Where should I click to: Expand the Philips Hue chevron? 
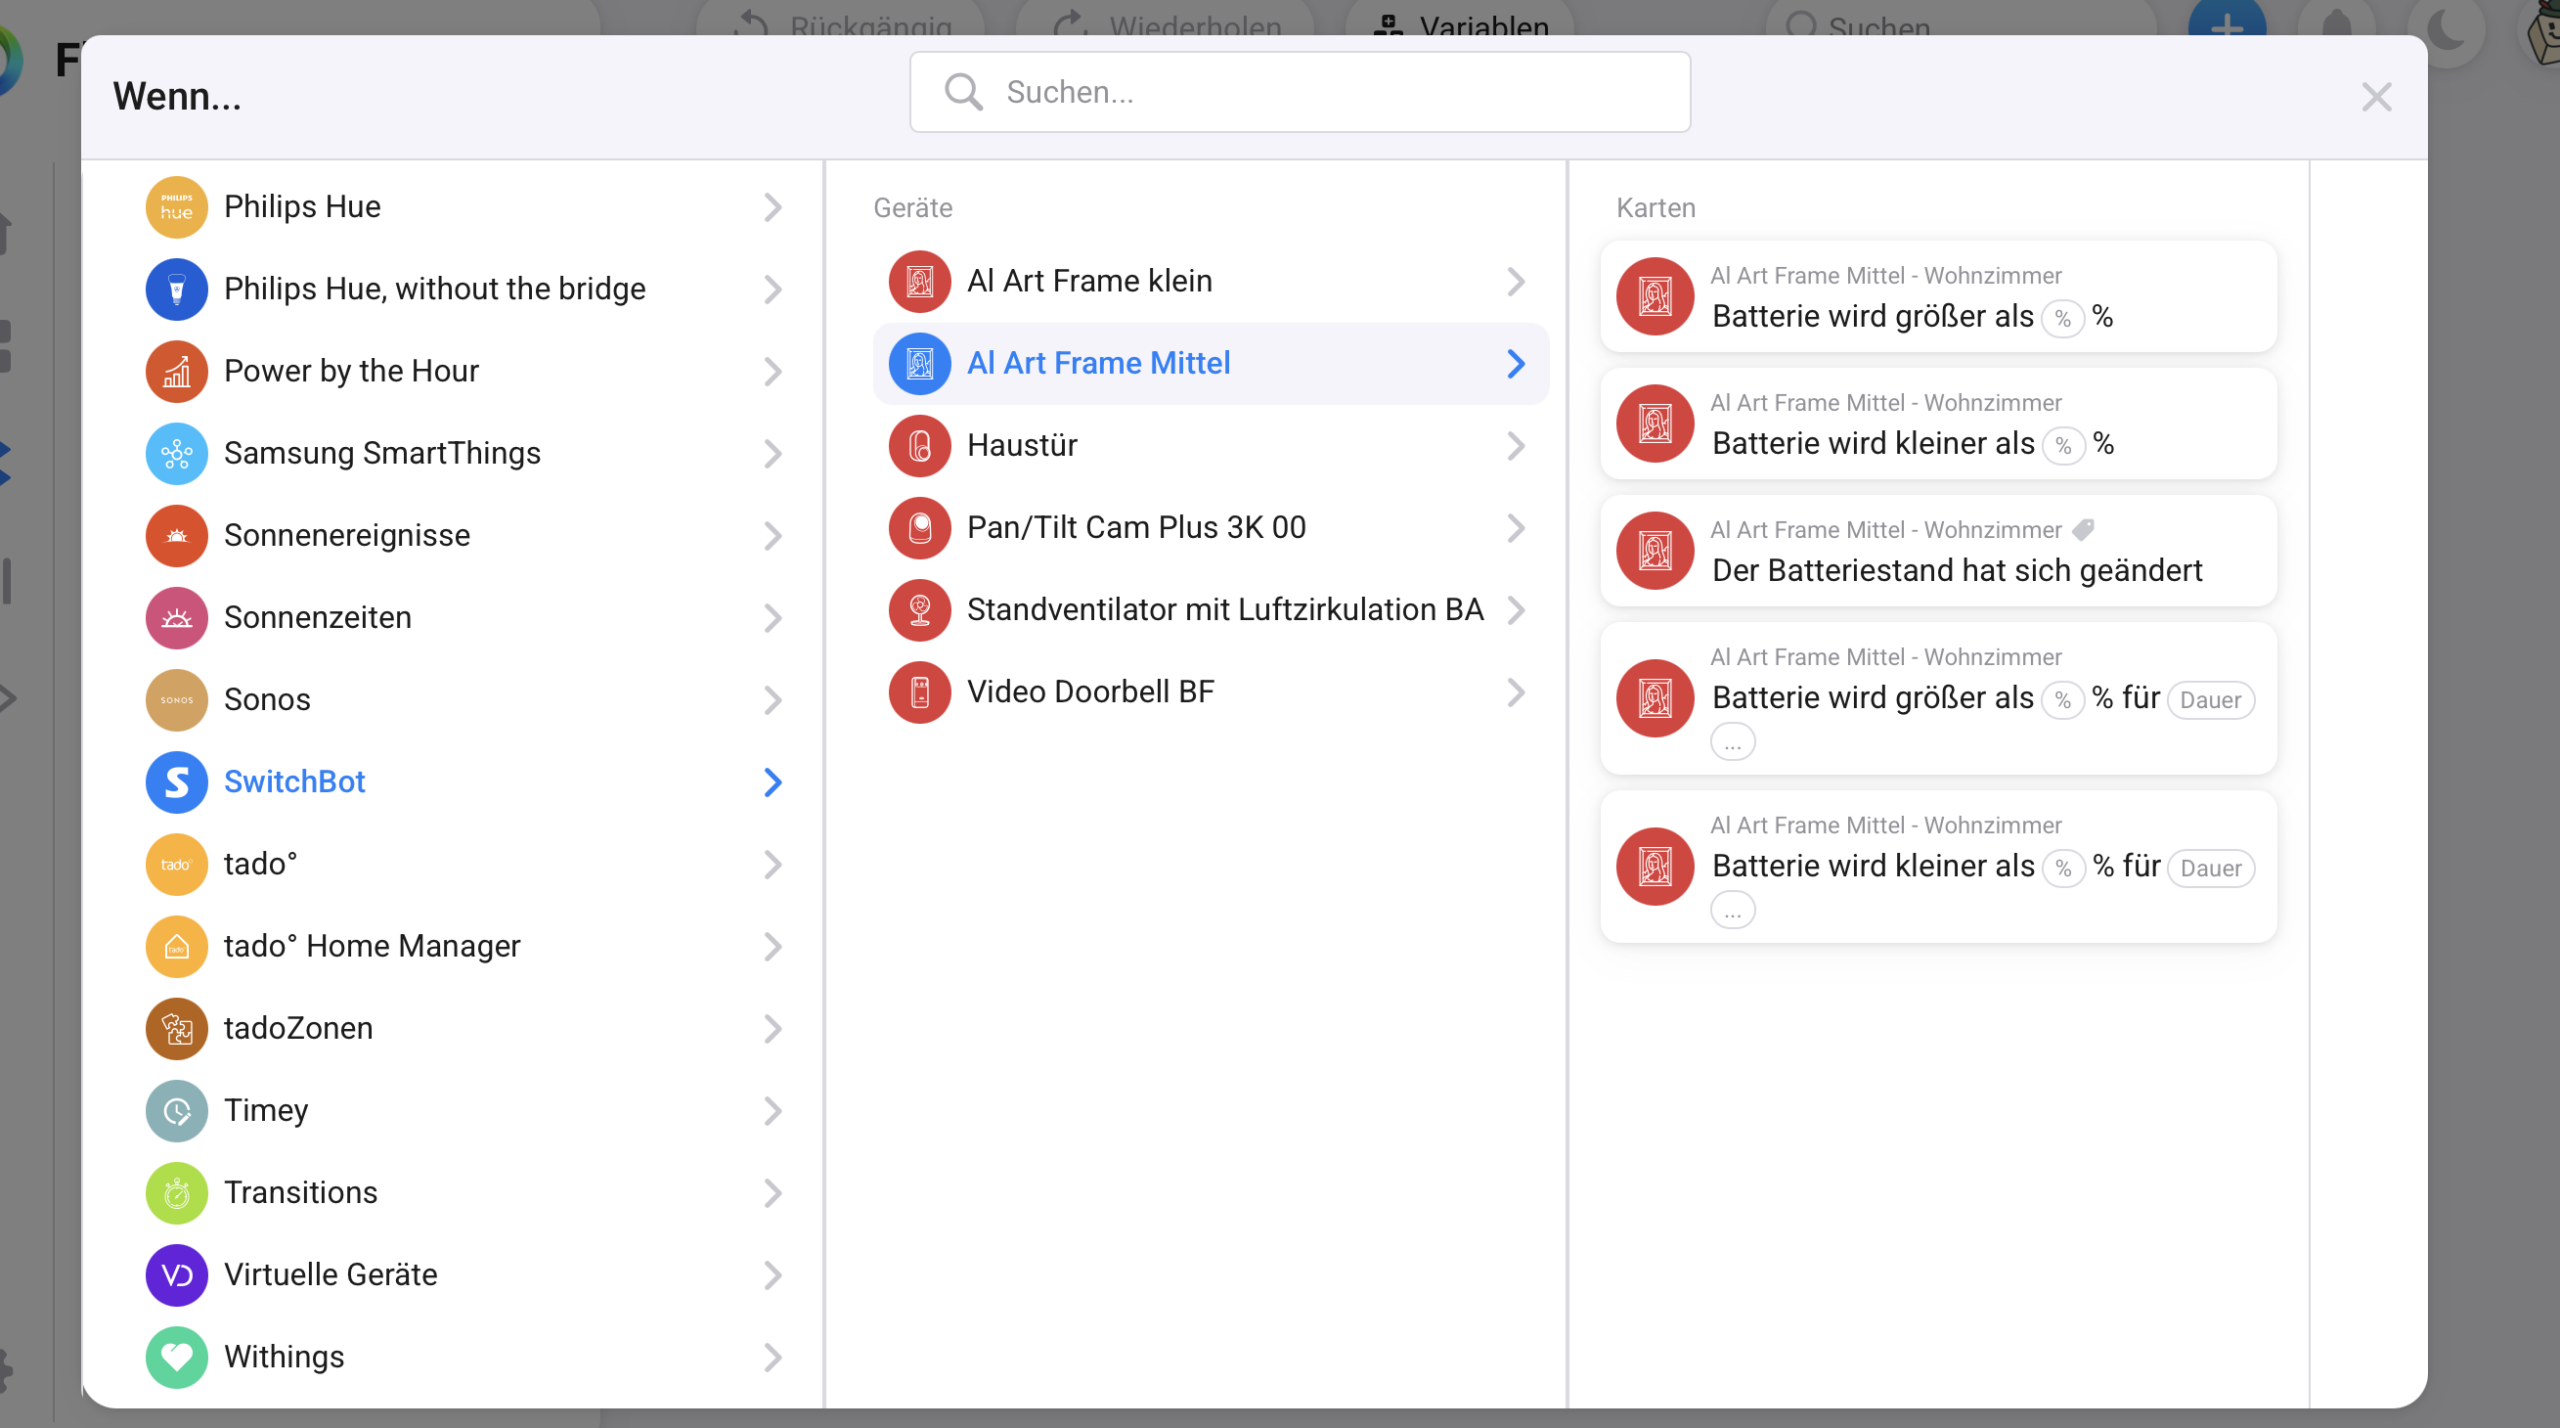point(773,207)
